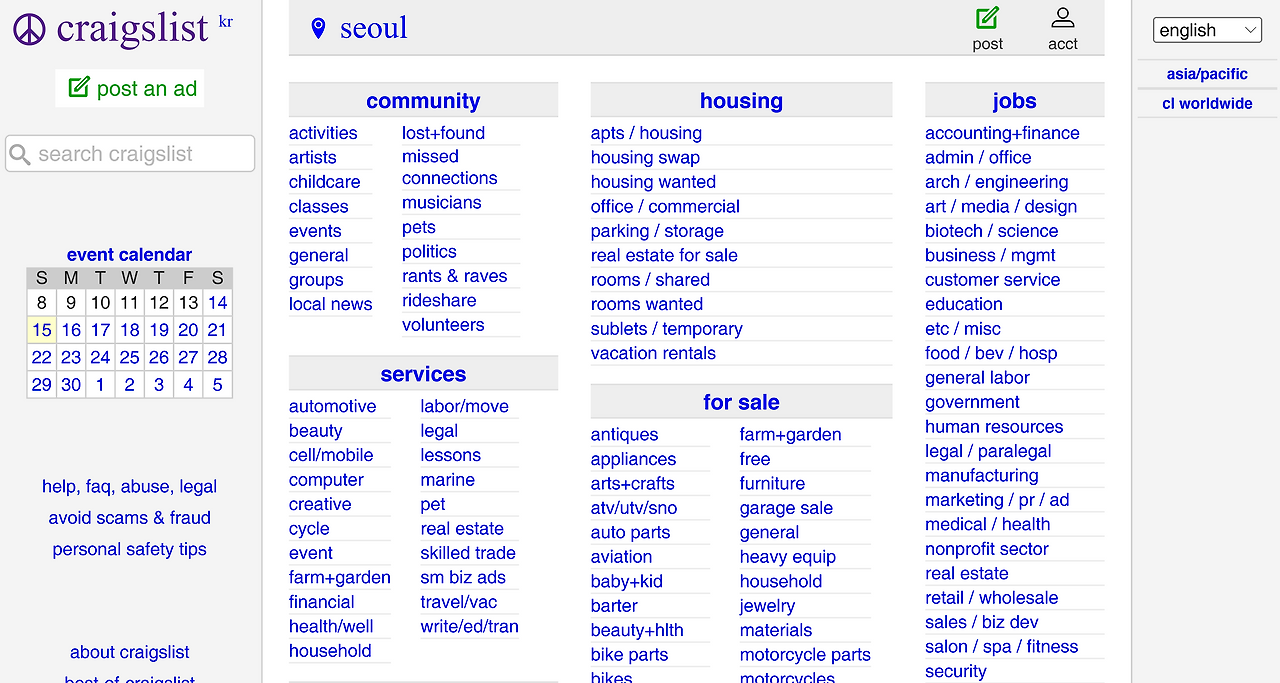The height and width of the screenshot is (683, 1280).
Task: Open the services section header
Action: [x=423, y=374]
